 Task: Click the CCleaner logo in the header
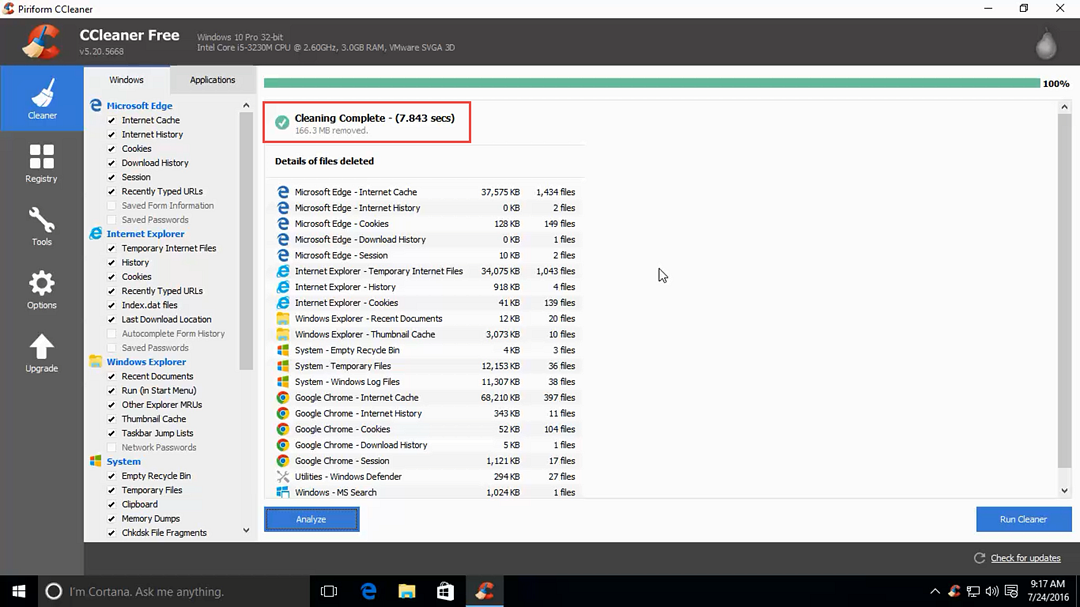pyautogui.click(x=41, y=42)
